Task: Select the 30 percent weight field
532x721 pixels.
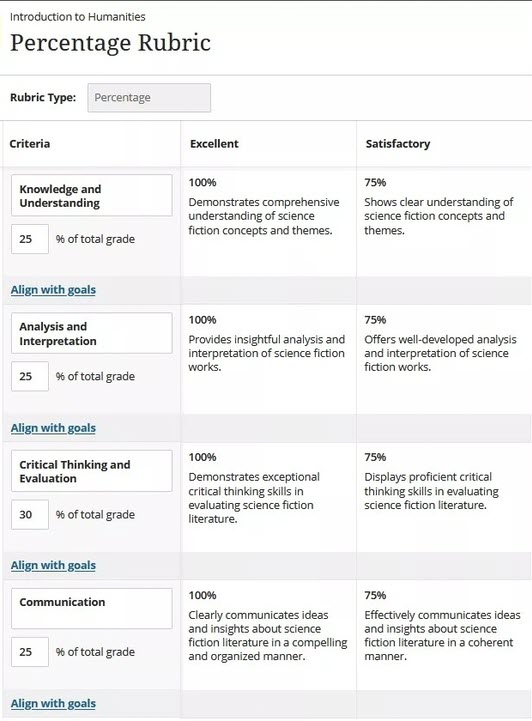Action: click(30, 514)
